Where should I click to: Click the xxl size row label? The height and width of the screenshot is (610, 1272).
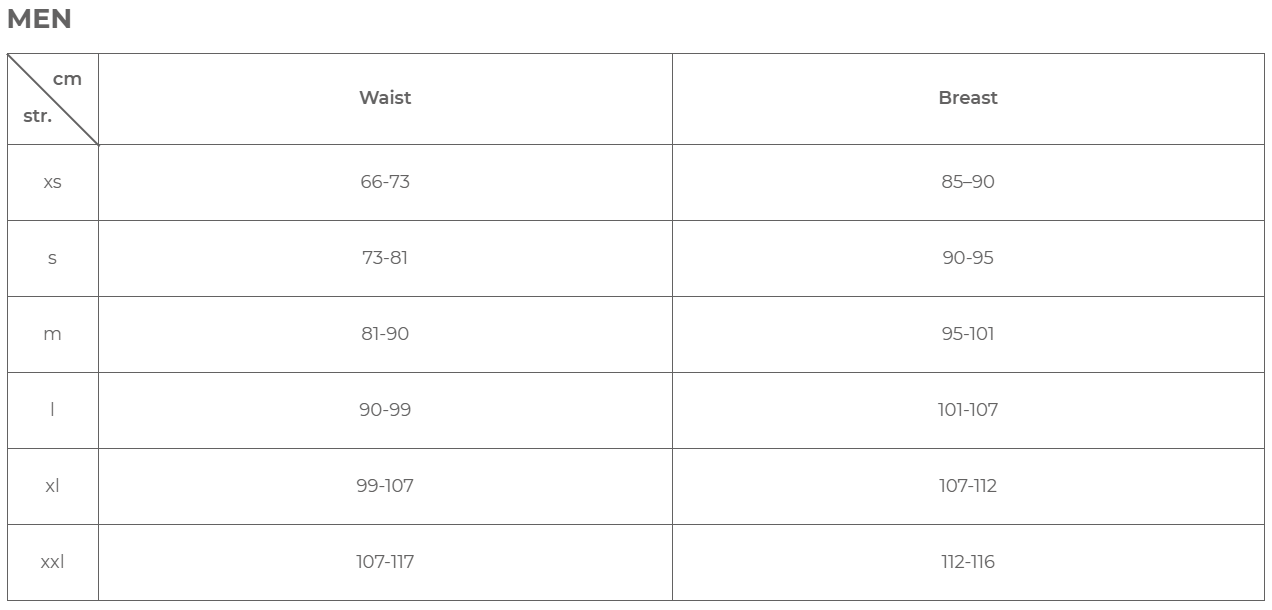[52, 562]
